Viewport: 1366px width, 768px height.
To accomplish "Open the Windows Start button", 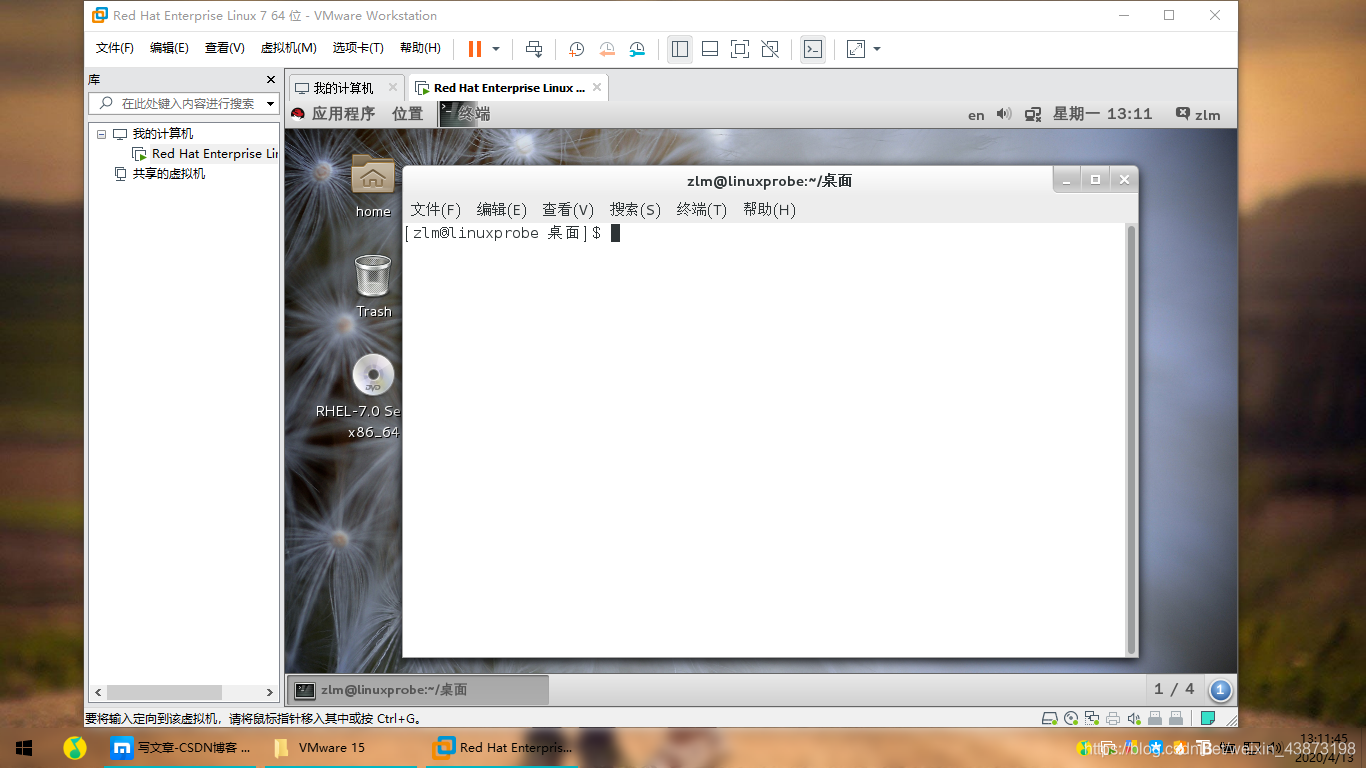I will (x=24, y=747).
